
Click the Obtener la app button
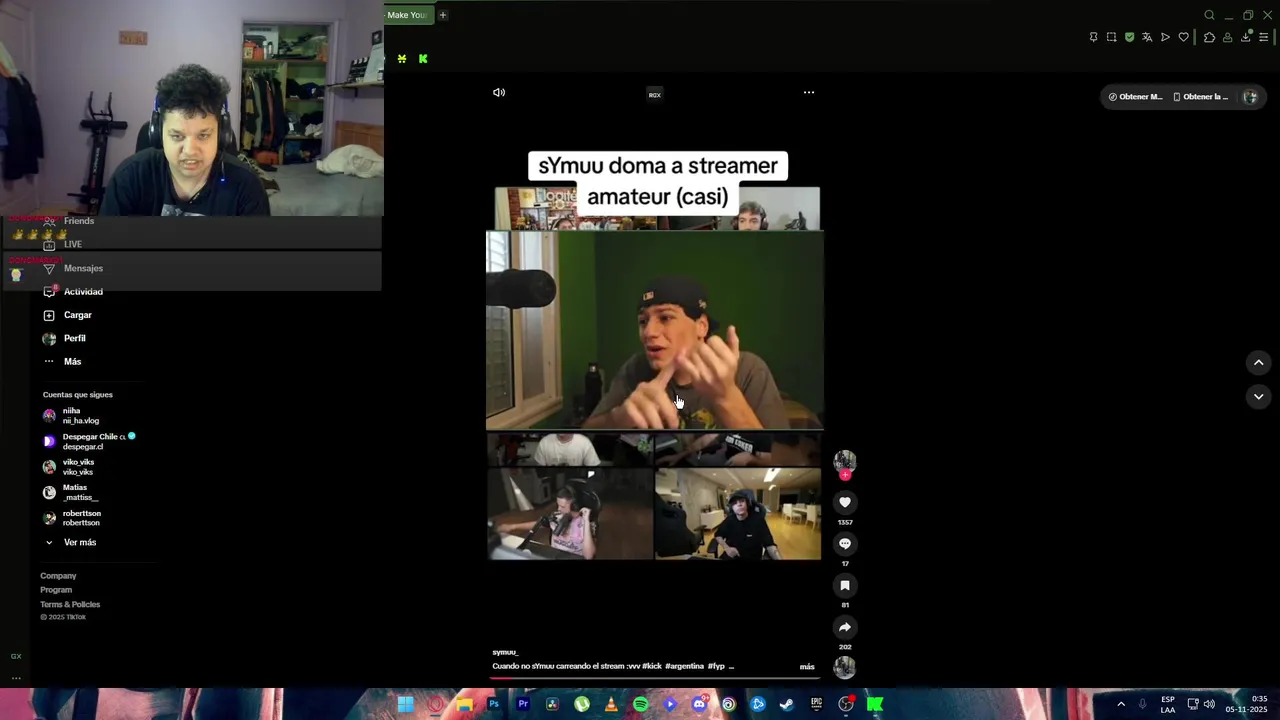point(1200,97)
